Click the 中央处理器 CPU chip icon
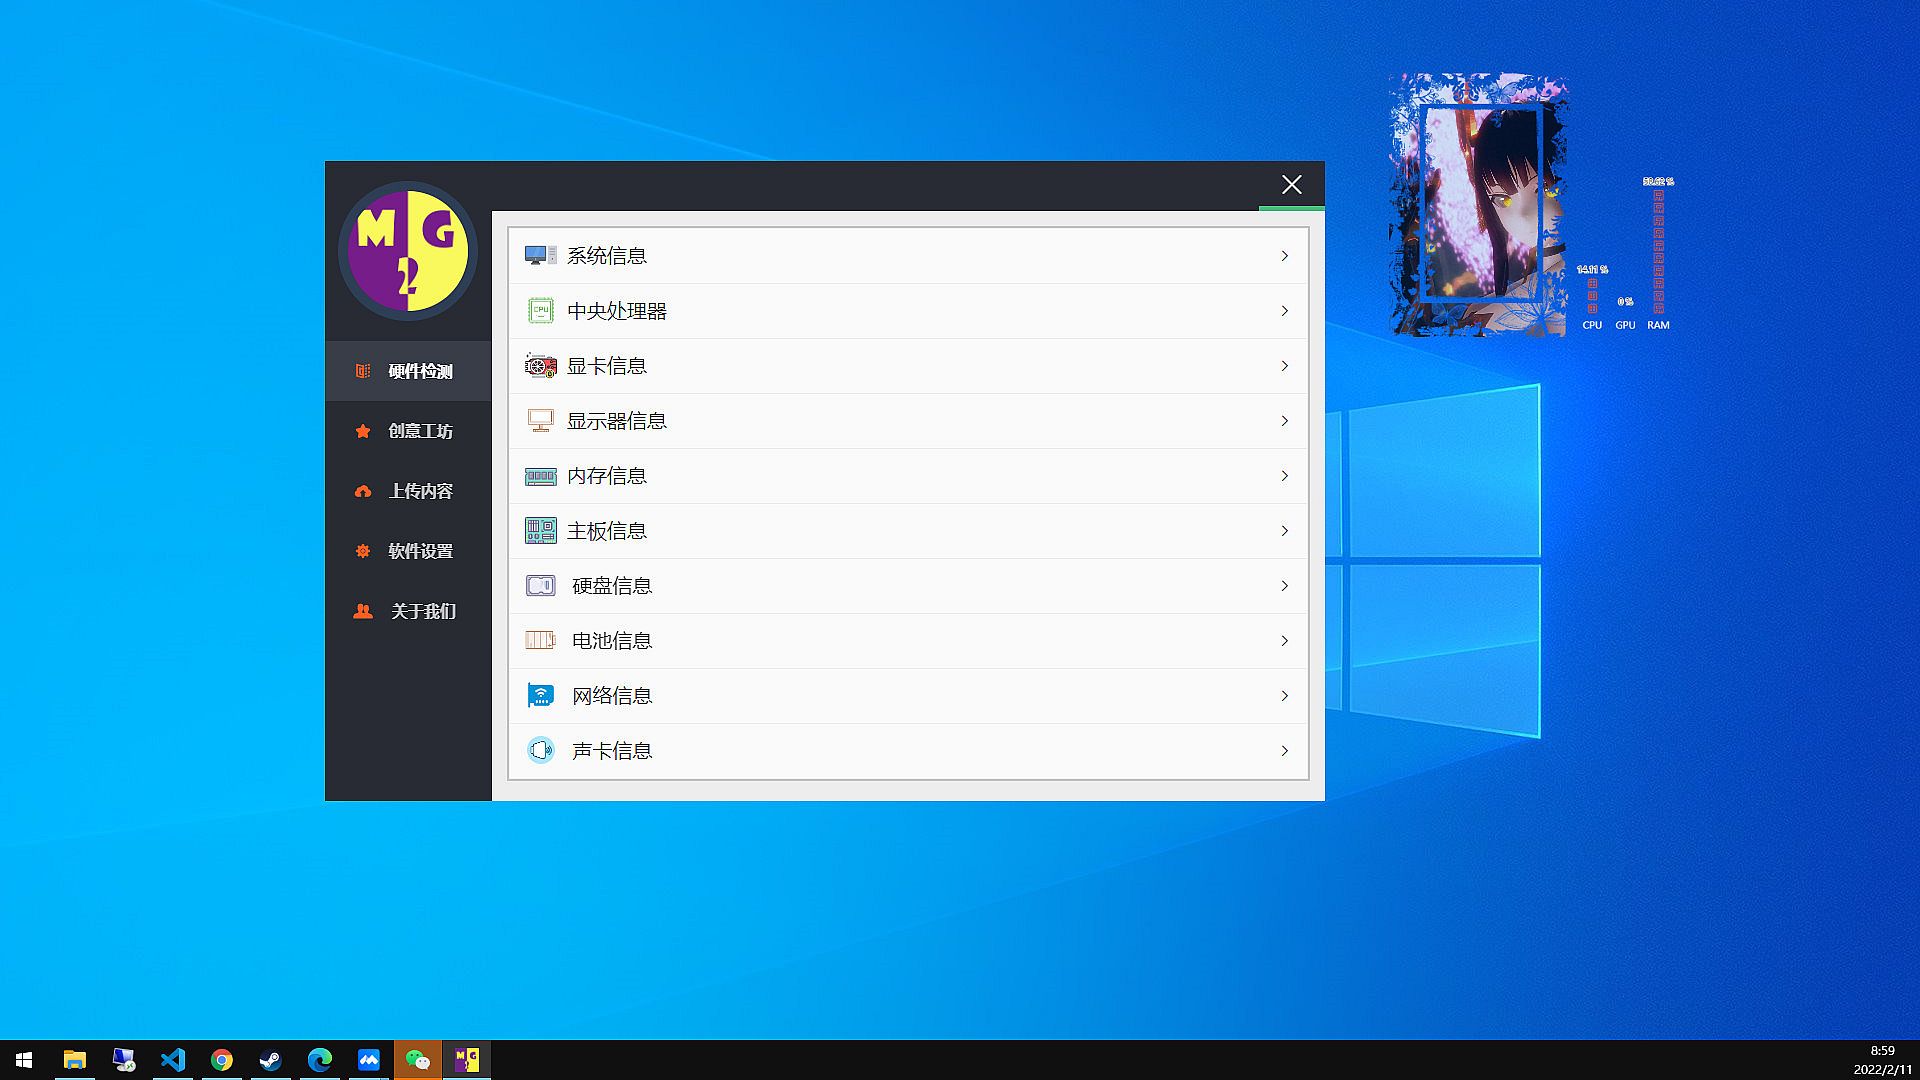1920x1080 pixels. point(540,311)
